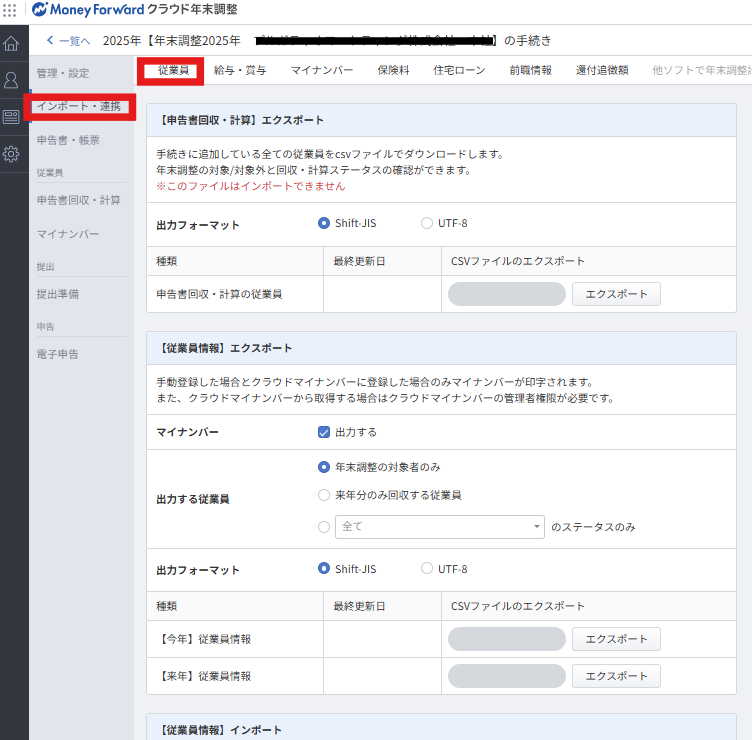Open 申告書・帳票 in the side menu
Viewport: 752px width, 740px height.
[68, 140]
